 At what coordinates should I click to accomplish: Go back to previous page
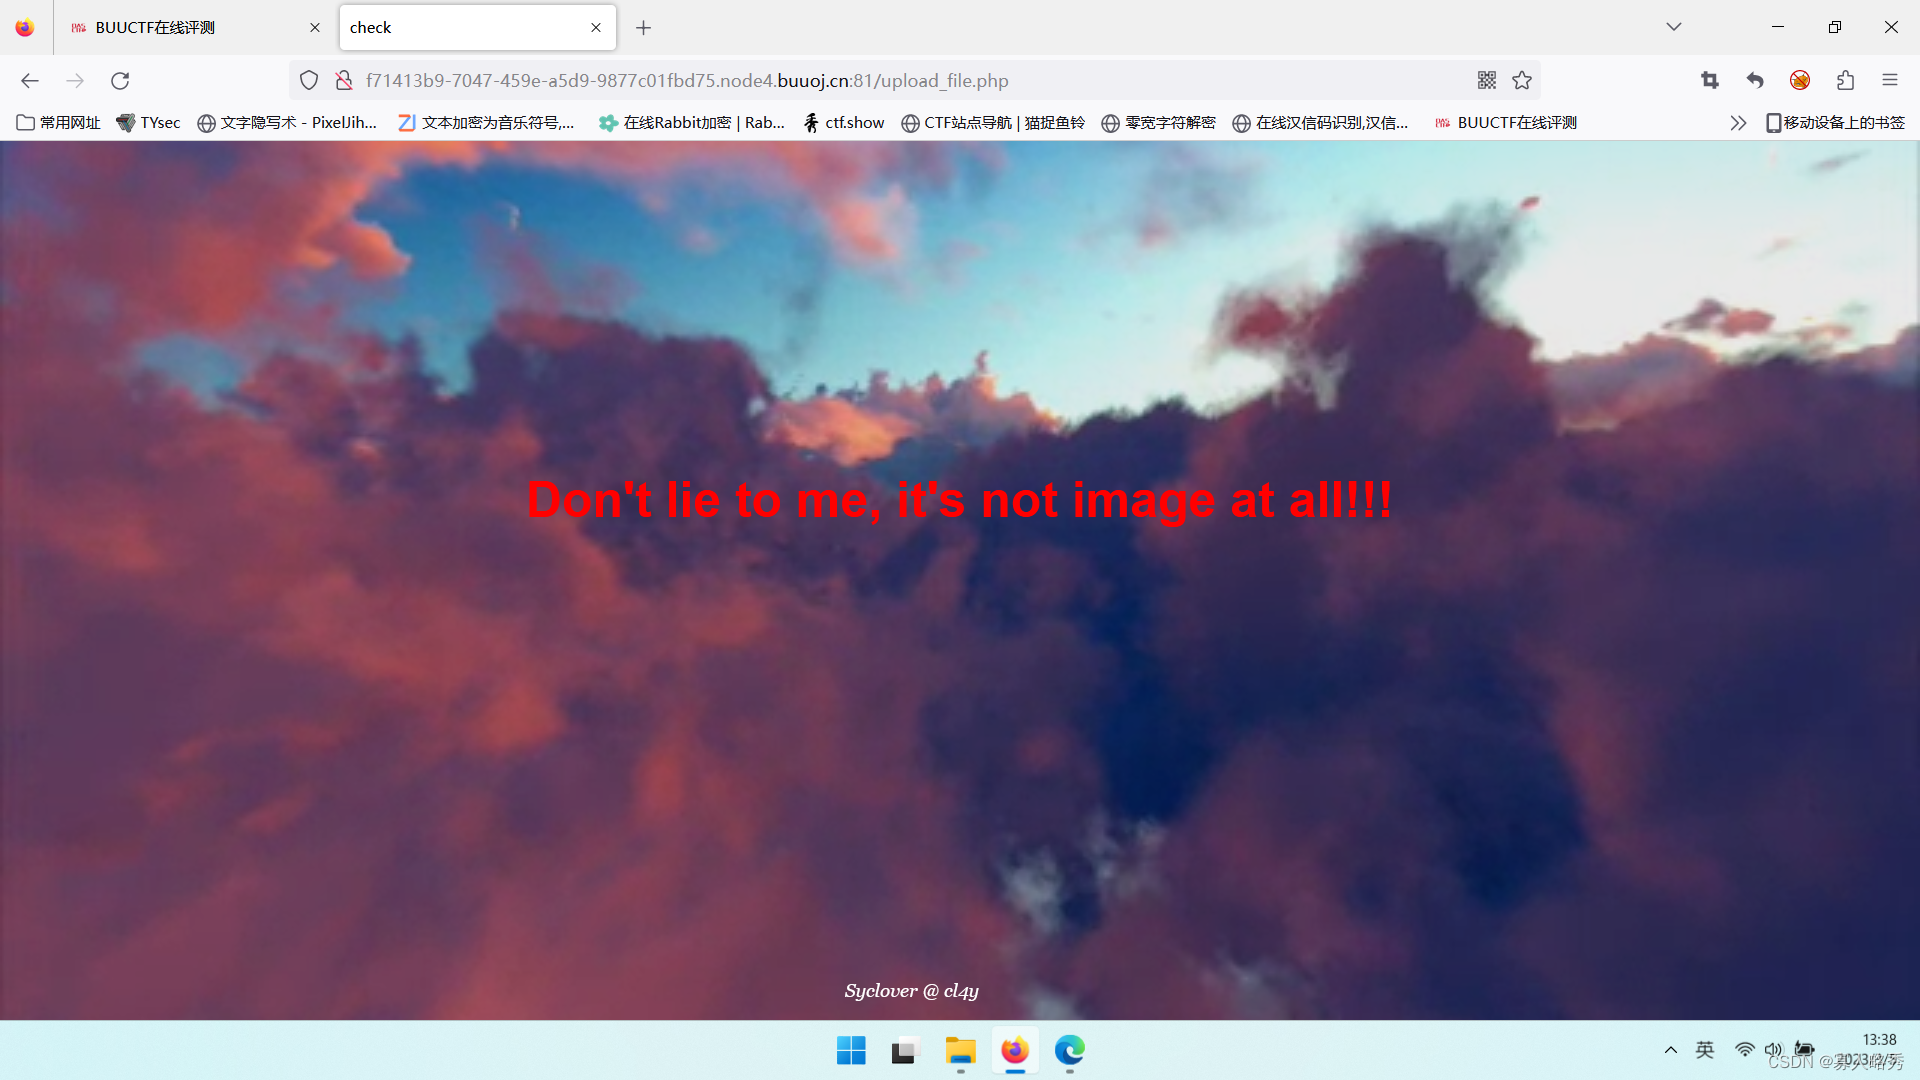coord(30,81)
